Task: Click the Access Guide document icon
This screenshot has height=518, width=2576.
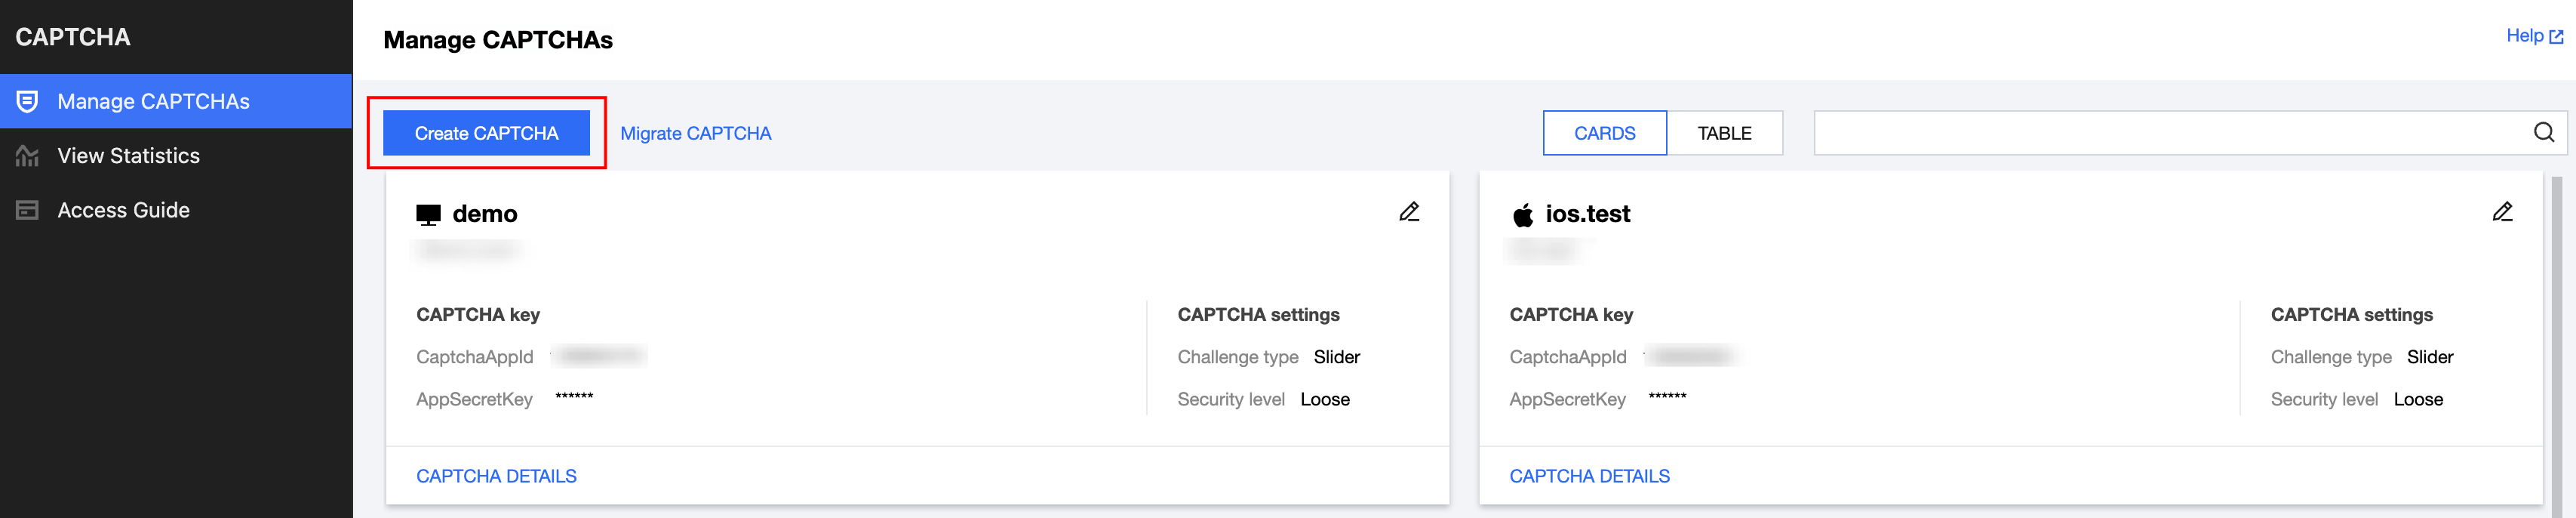Action: point(28,210)
